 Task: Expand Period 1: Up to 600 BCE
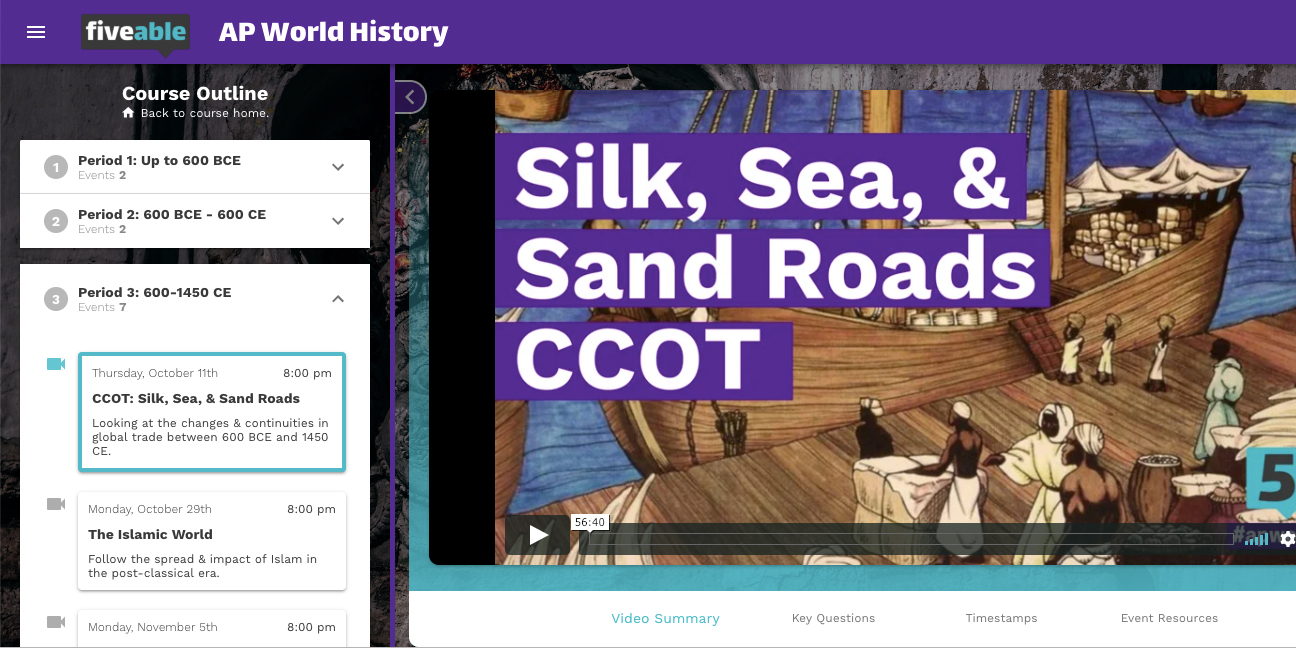(x=195, y=167)
